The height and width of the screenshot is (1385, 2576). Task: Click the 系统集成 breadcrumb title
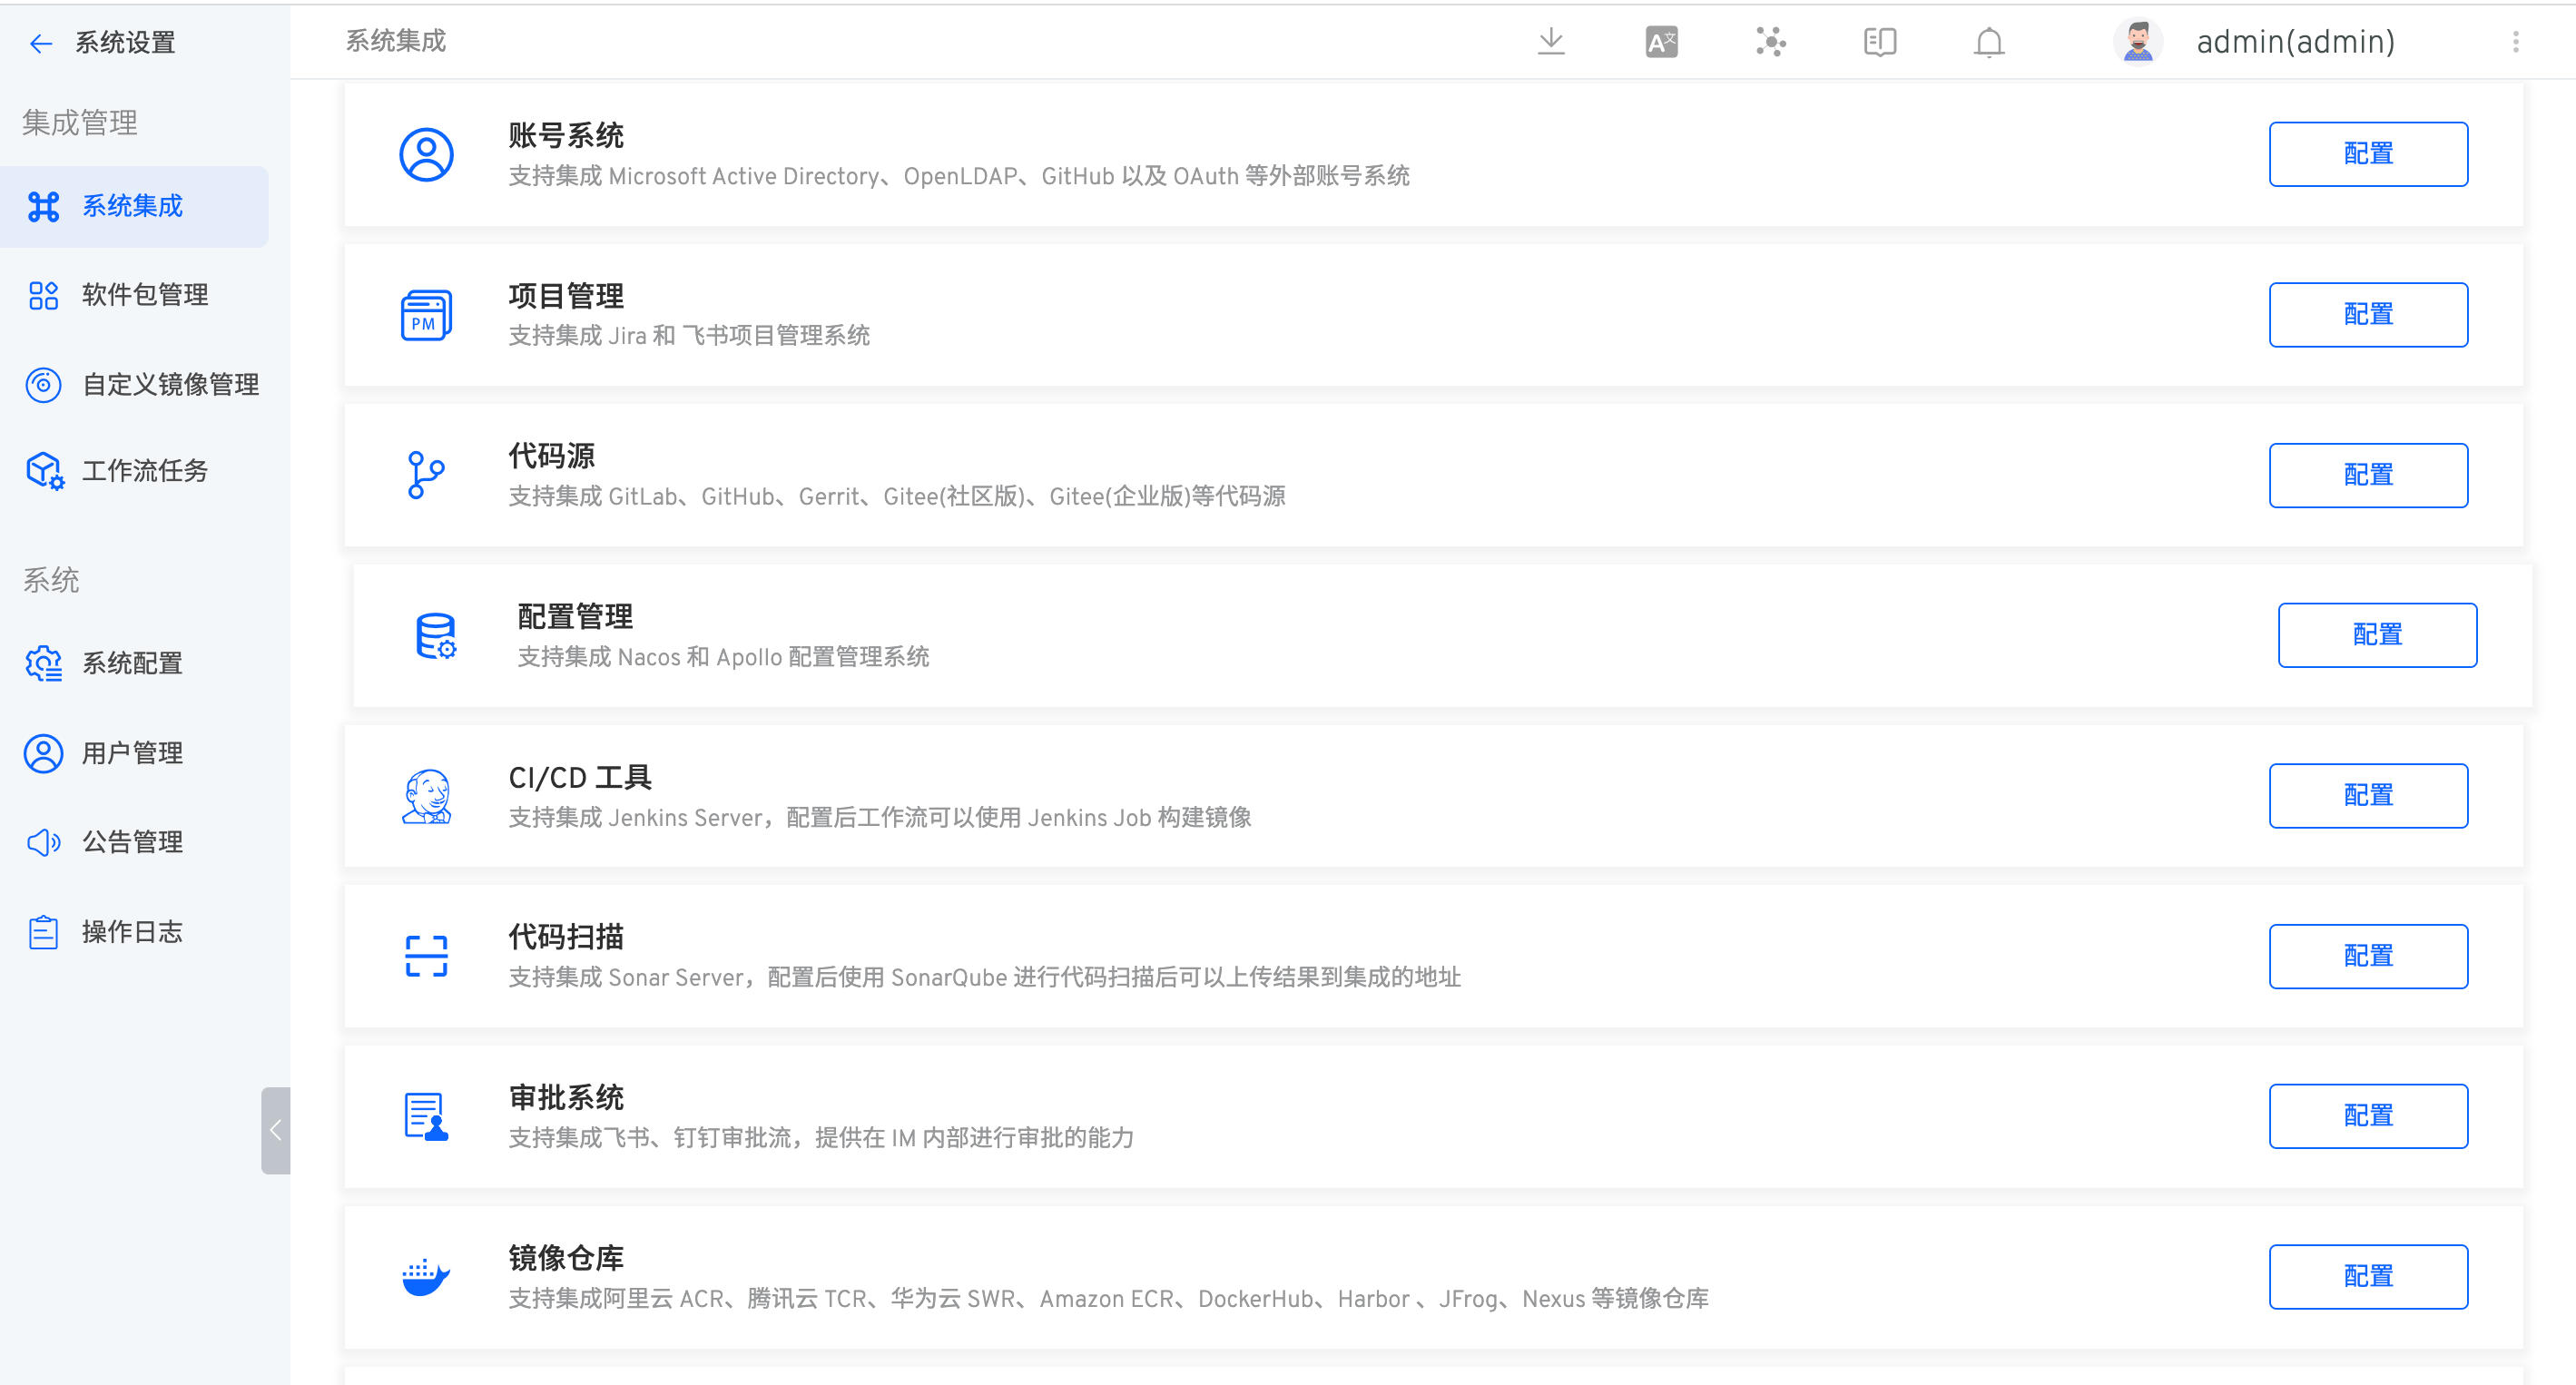[x=396, y=41]
